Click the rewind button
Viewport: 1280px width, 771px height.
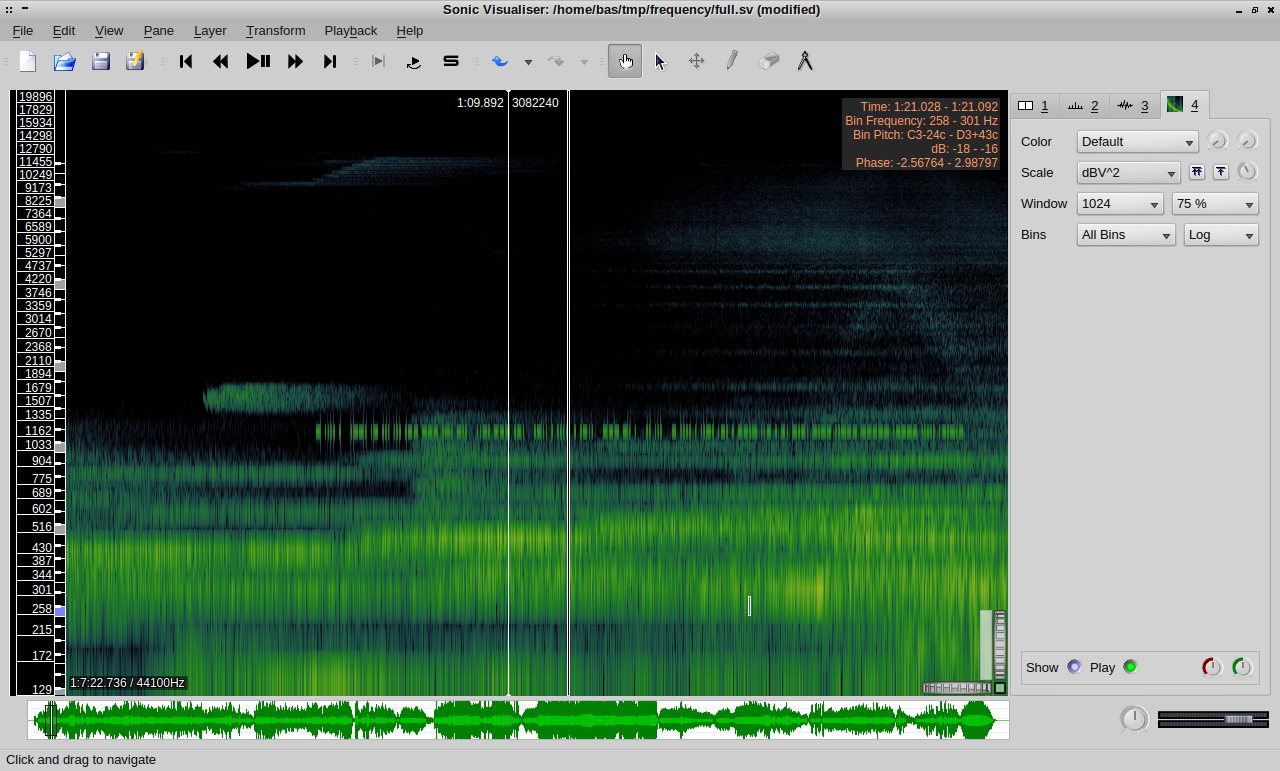[x=221, y=61]
